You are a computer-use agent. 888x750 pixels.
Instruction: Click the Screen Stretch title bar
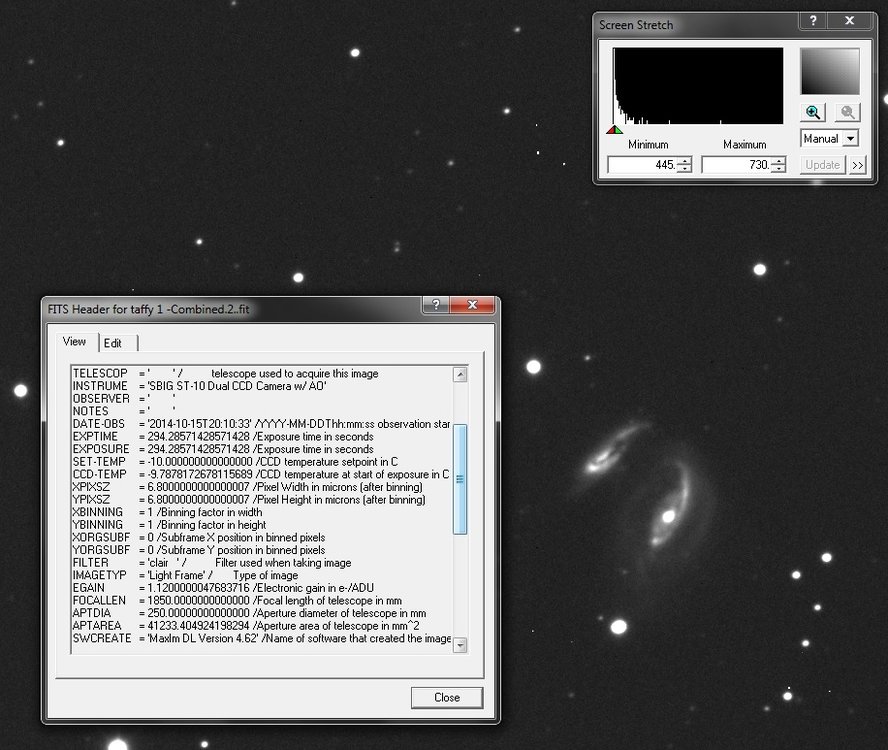click(697, 25)
